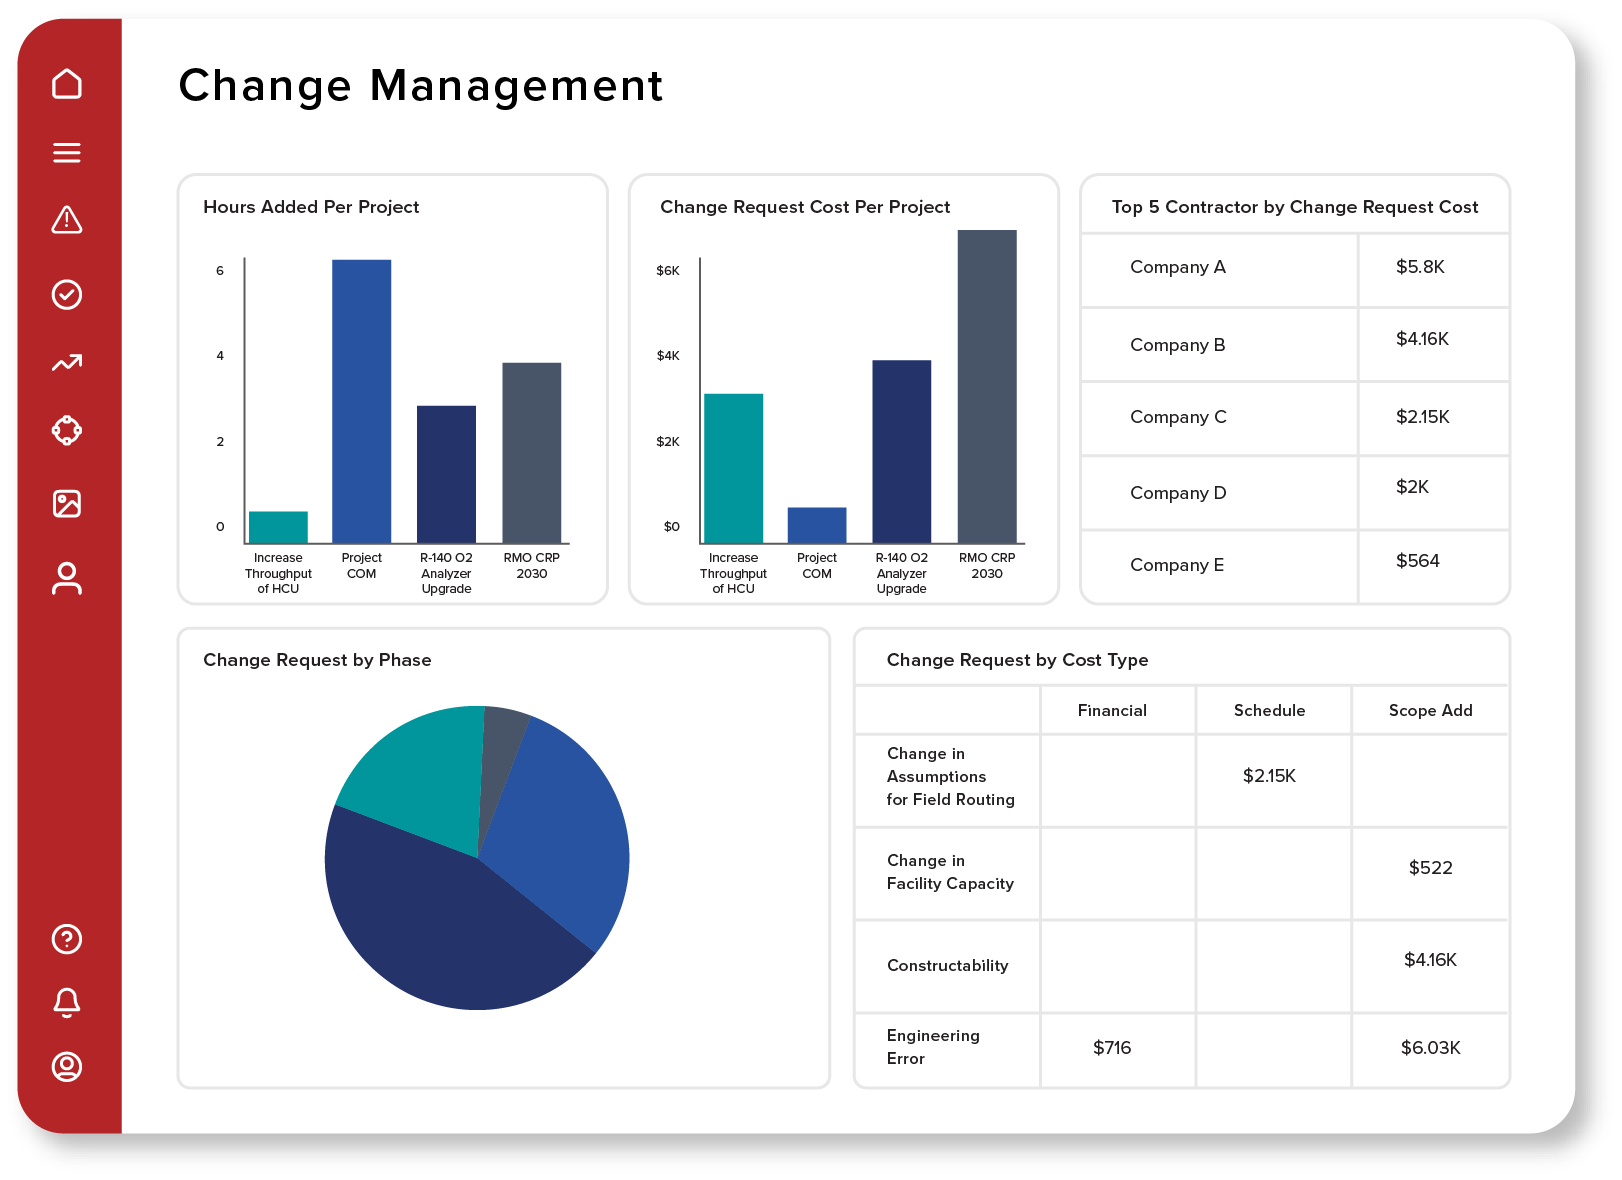Image resolution: width=1622 pixels, height=1180 pixels.
Task: Select Company A in the contractor table
Action: [1178, 267]
